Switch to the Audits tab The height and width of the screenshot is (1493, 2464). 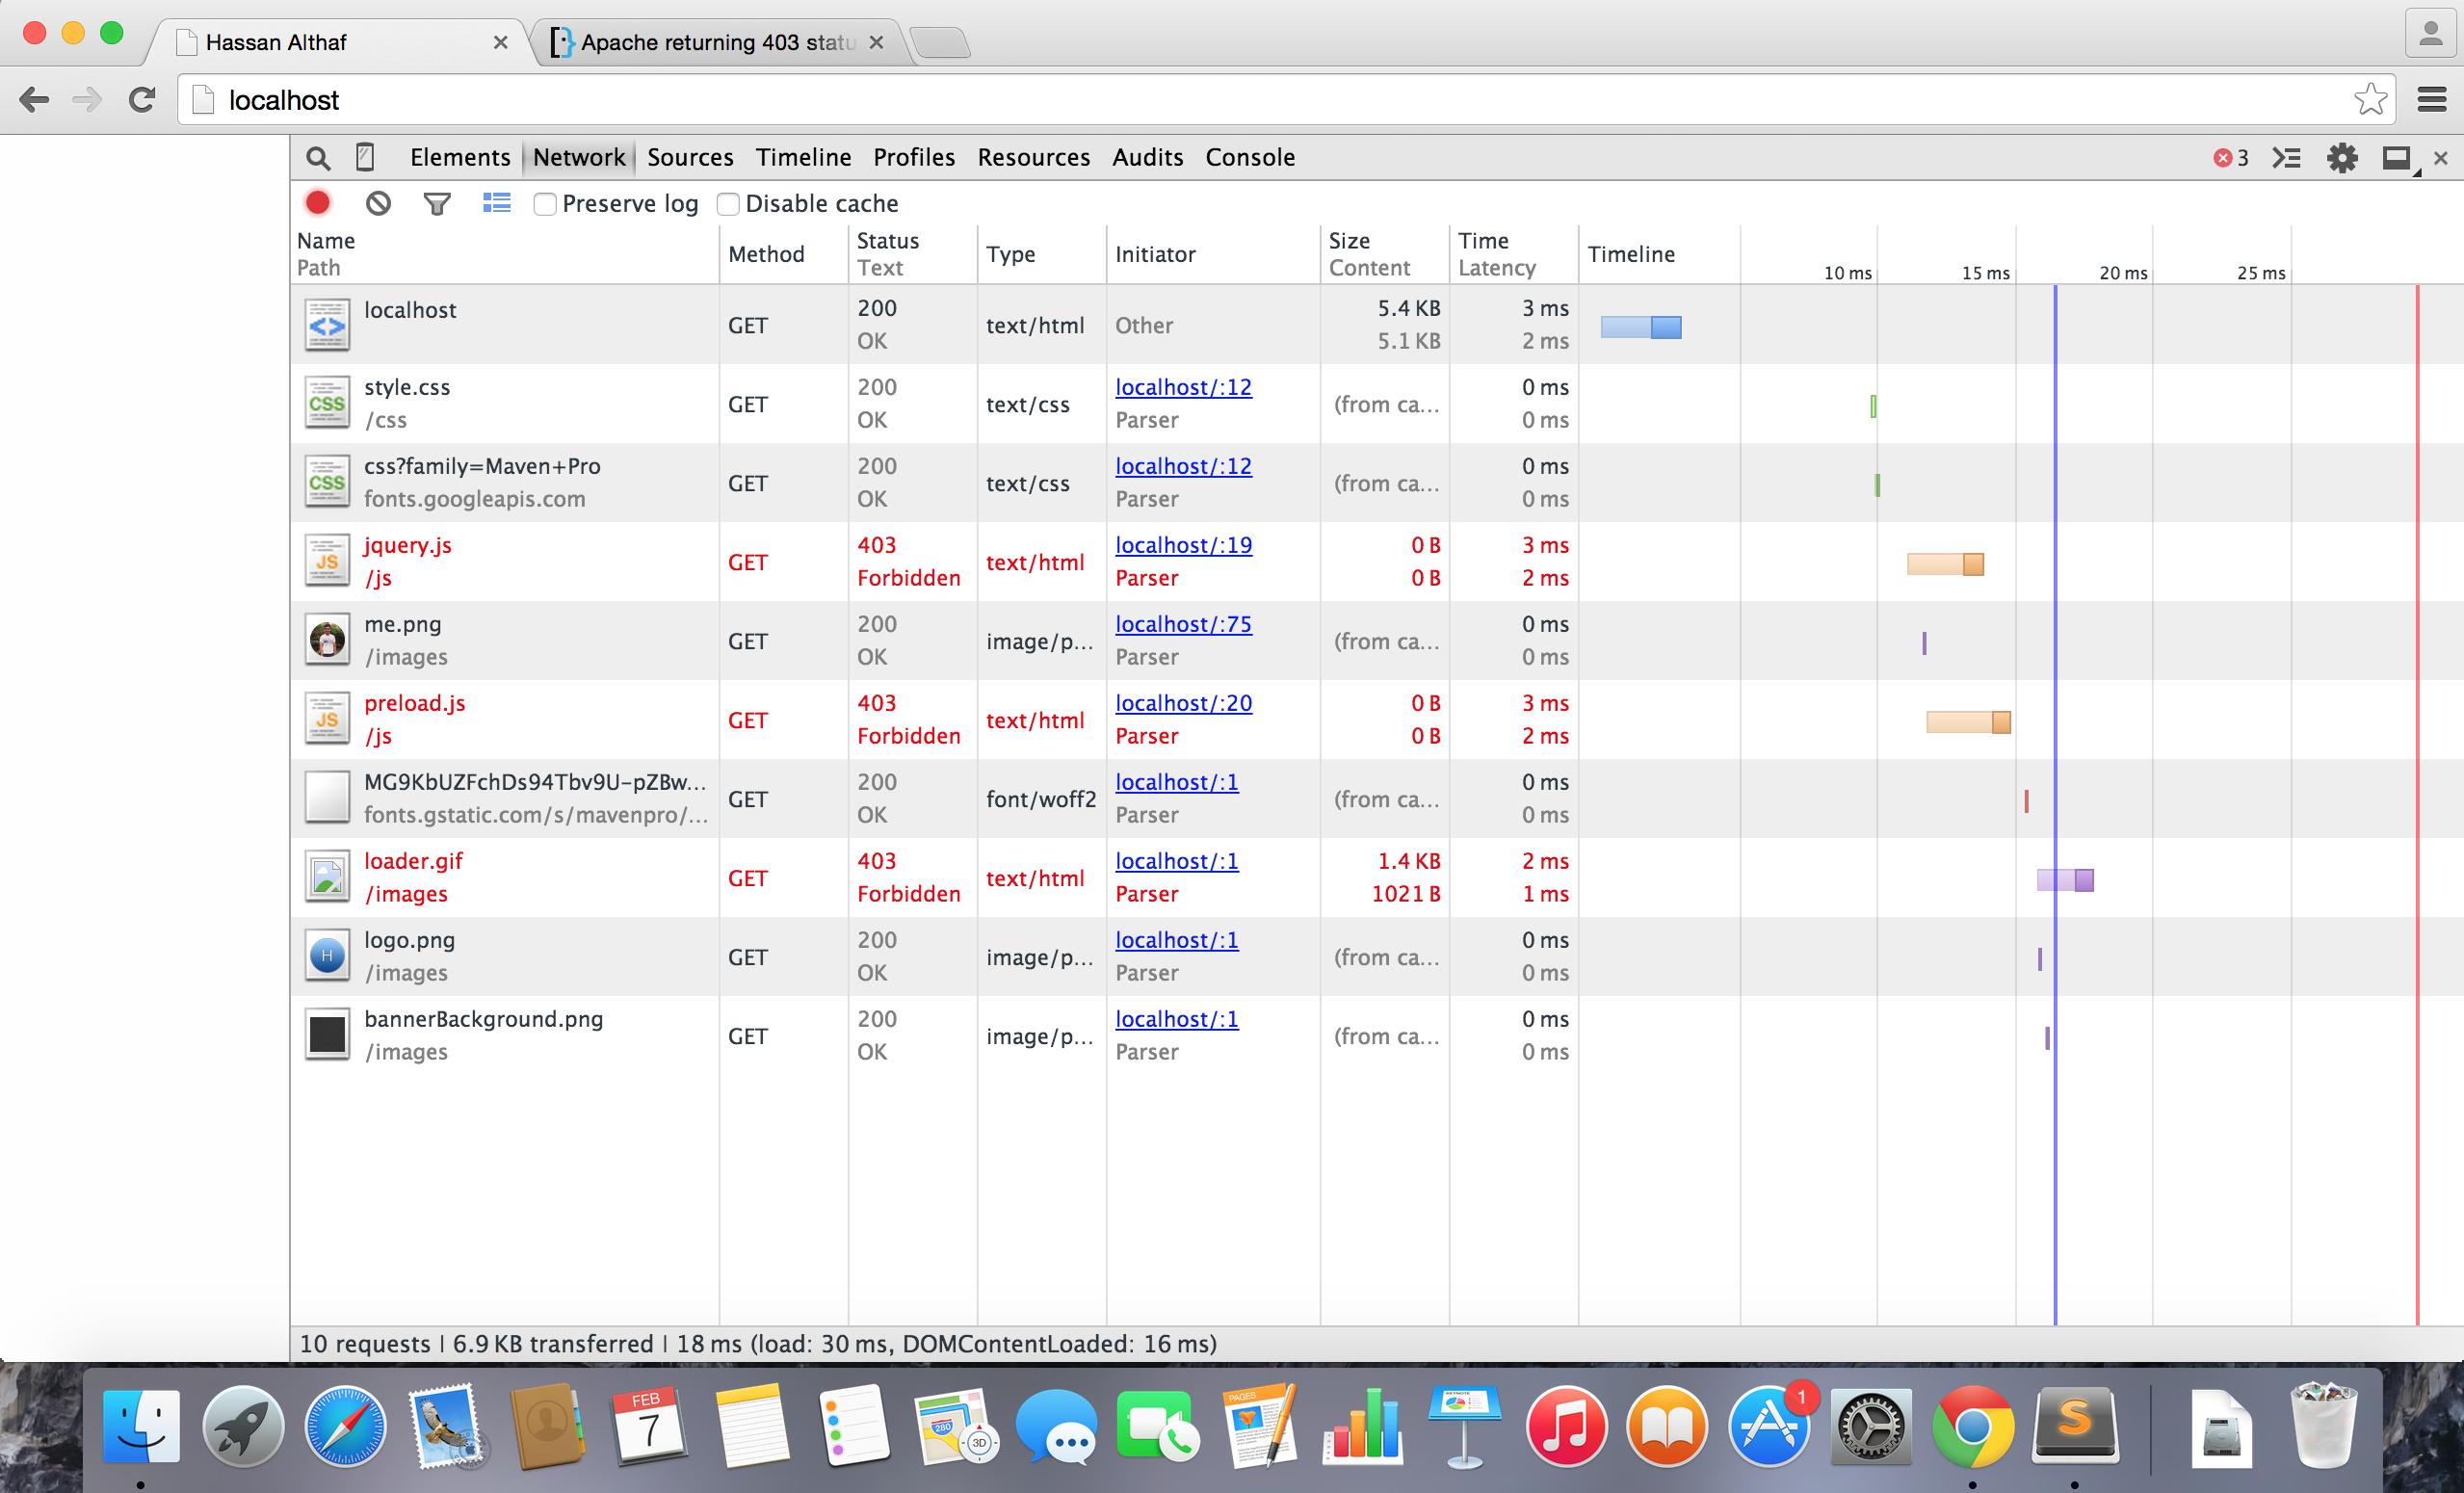point(1148,157)
